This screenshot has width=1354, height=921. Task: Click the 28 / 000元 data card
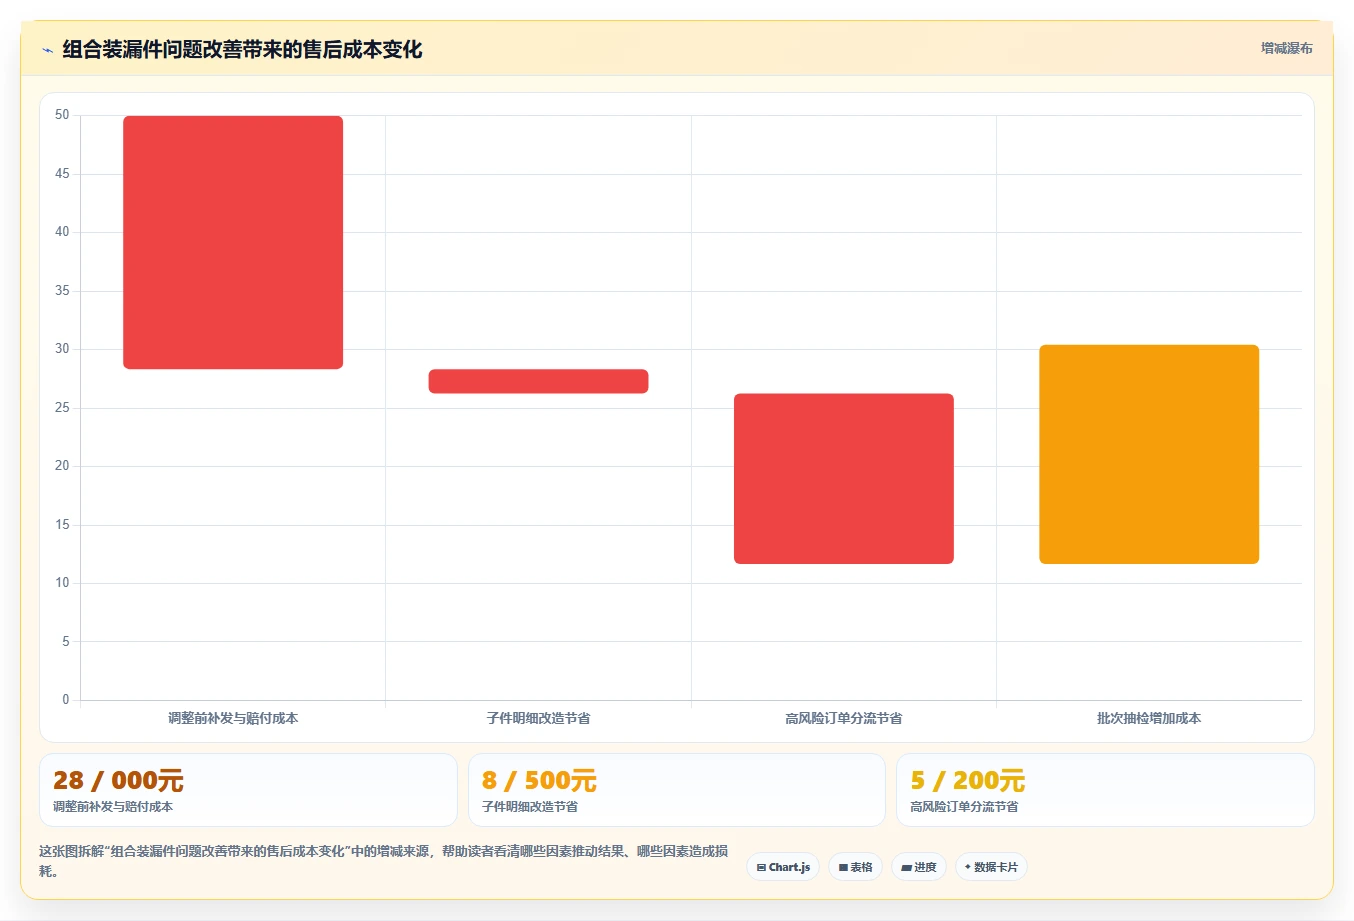click(x=248, y=790)
